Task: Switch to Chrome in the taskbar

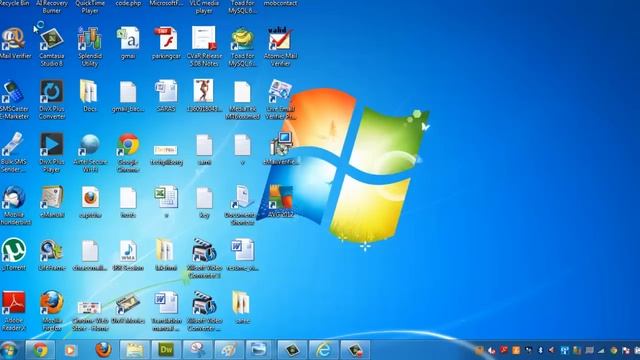Action: pyautogui.click(x=40, y=350)
